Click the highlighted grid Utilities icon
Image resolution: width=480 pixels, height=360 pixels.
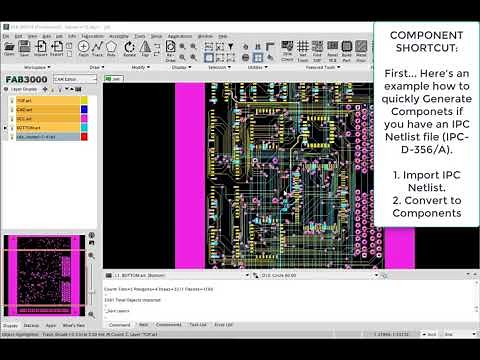(x=258, y=58)
